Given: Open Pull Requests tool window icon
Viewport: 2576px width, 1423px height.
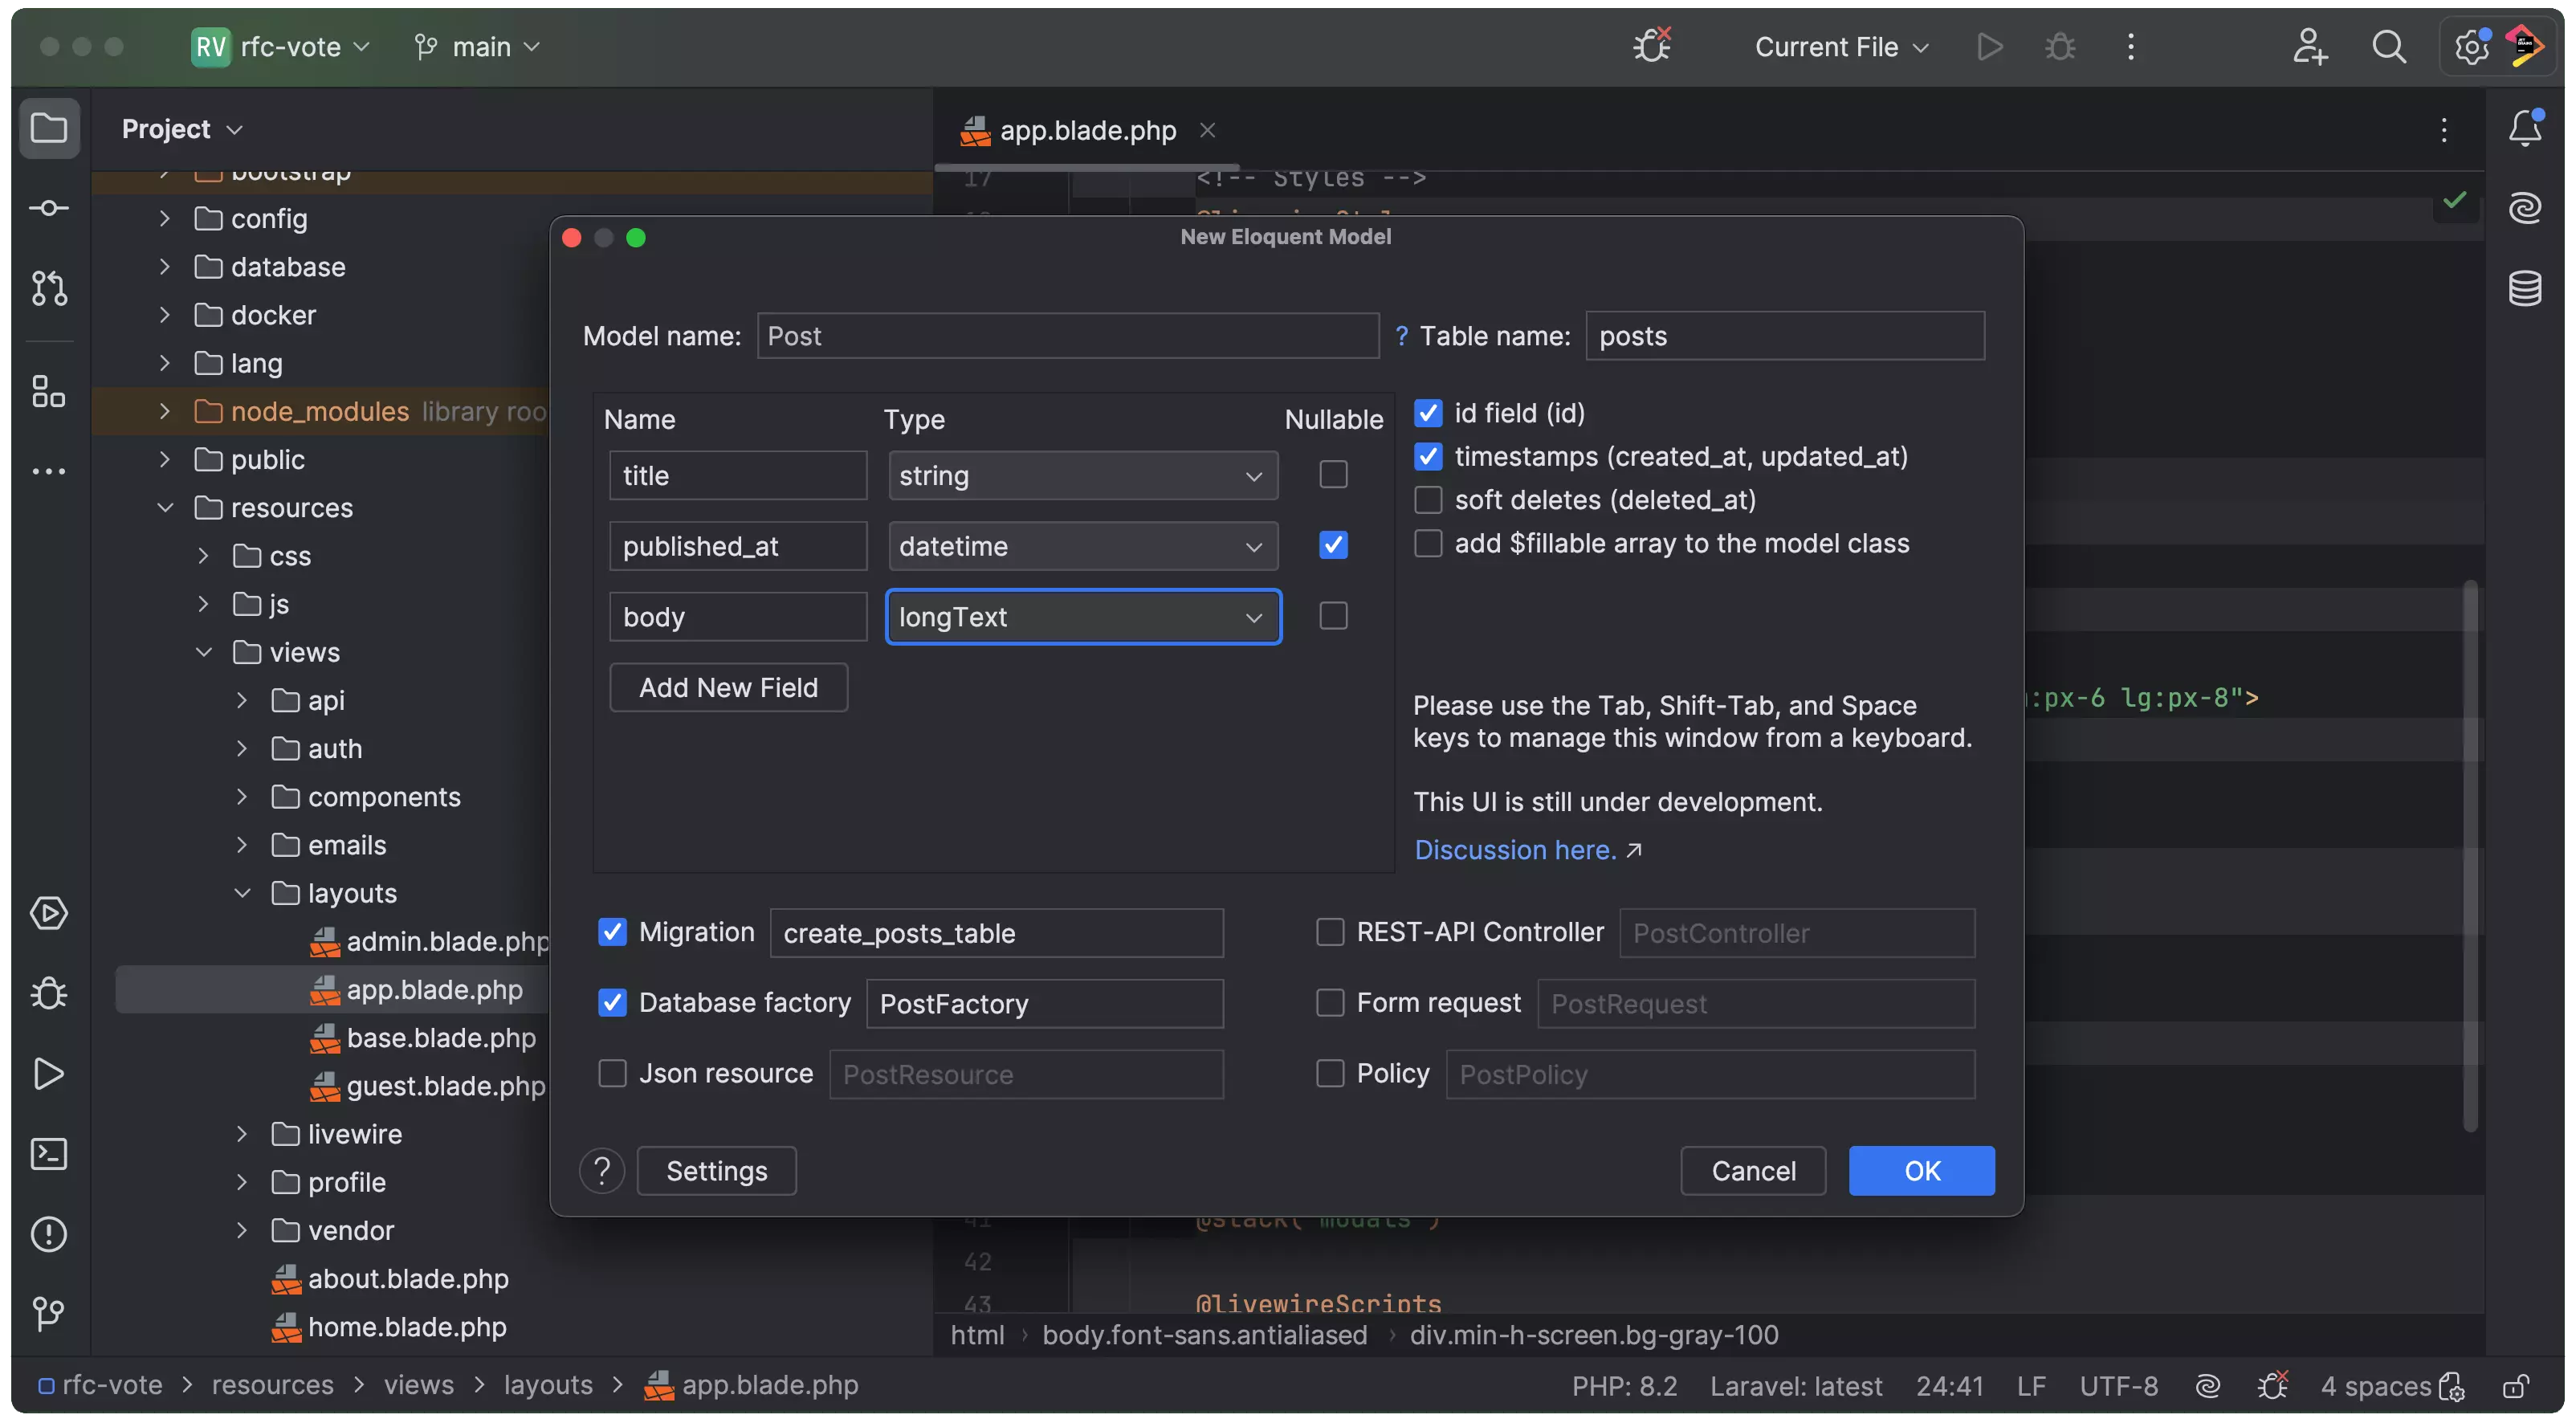Looking at the screenshot, I should (x=48, y=288).
